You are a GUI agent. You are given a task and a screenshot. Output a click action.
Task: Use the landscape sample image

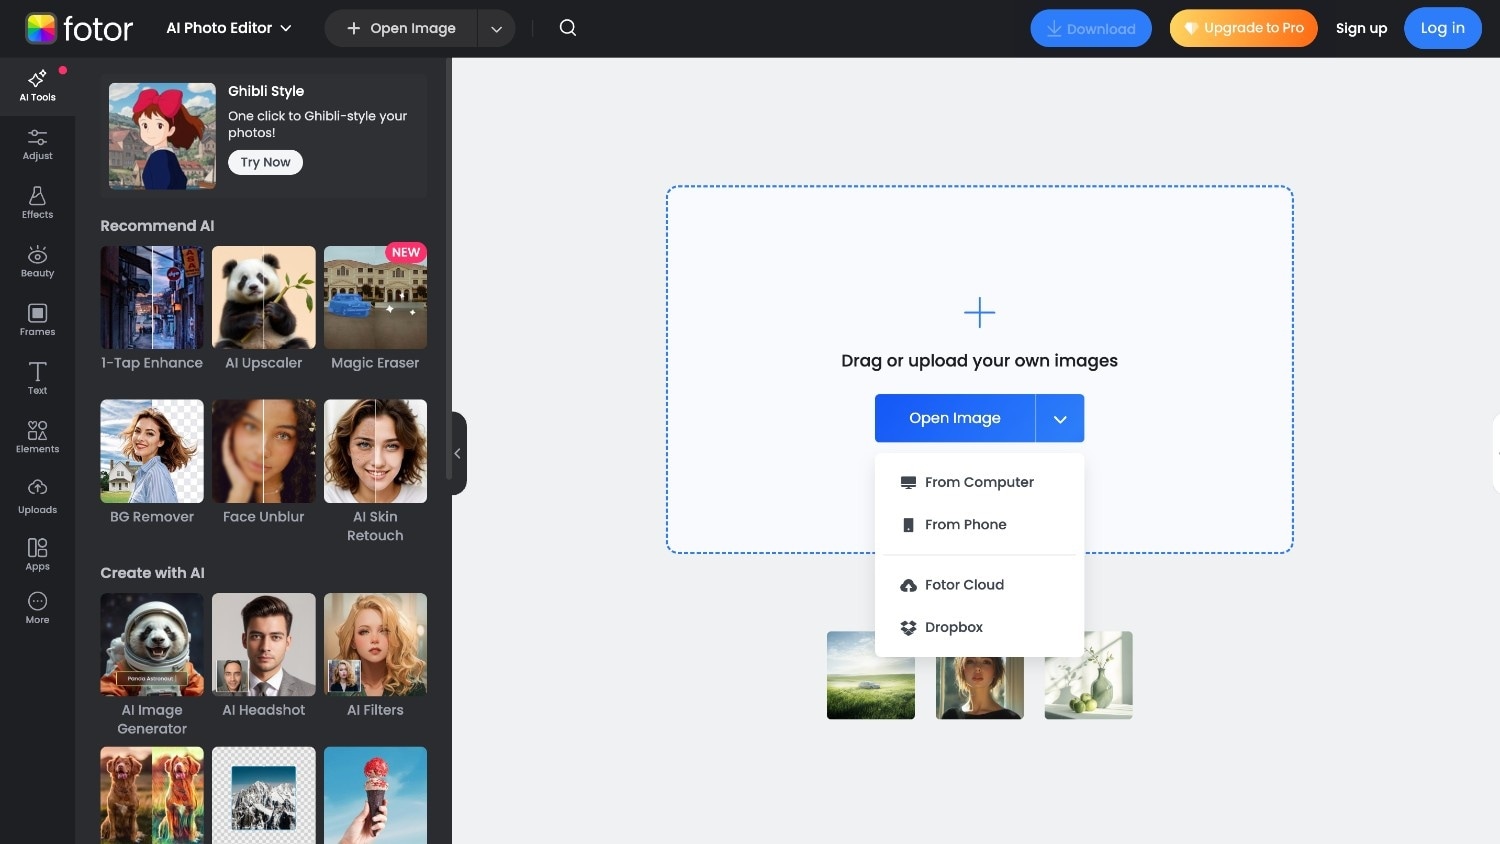coord(871,675)
